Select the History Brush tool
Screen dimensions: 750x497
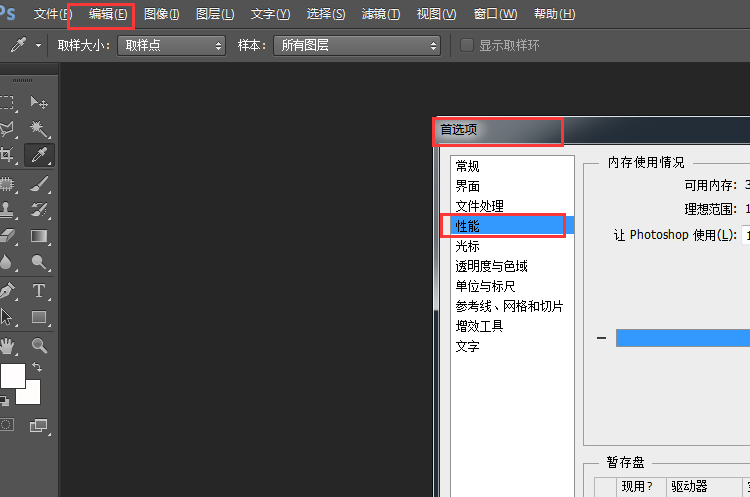point(39,210)
